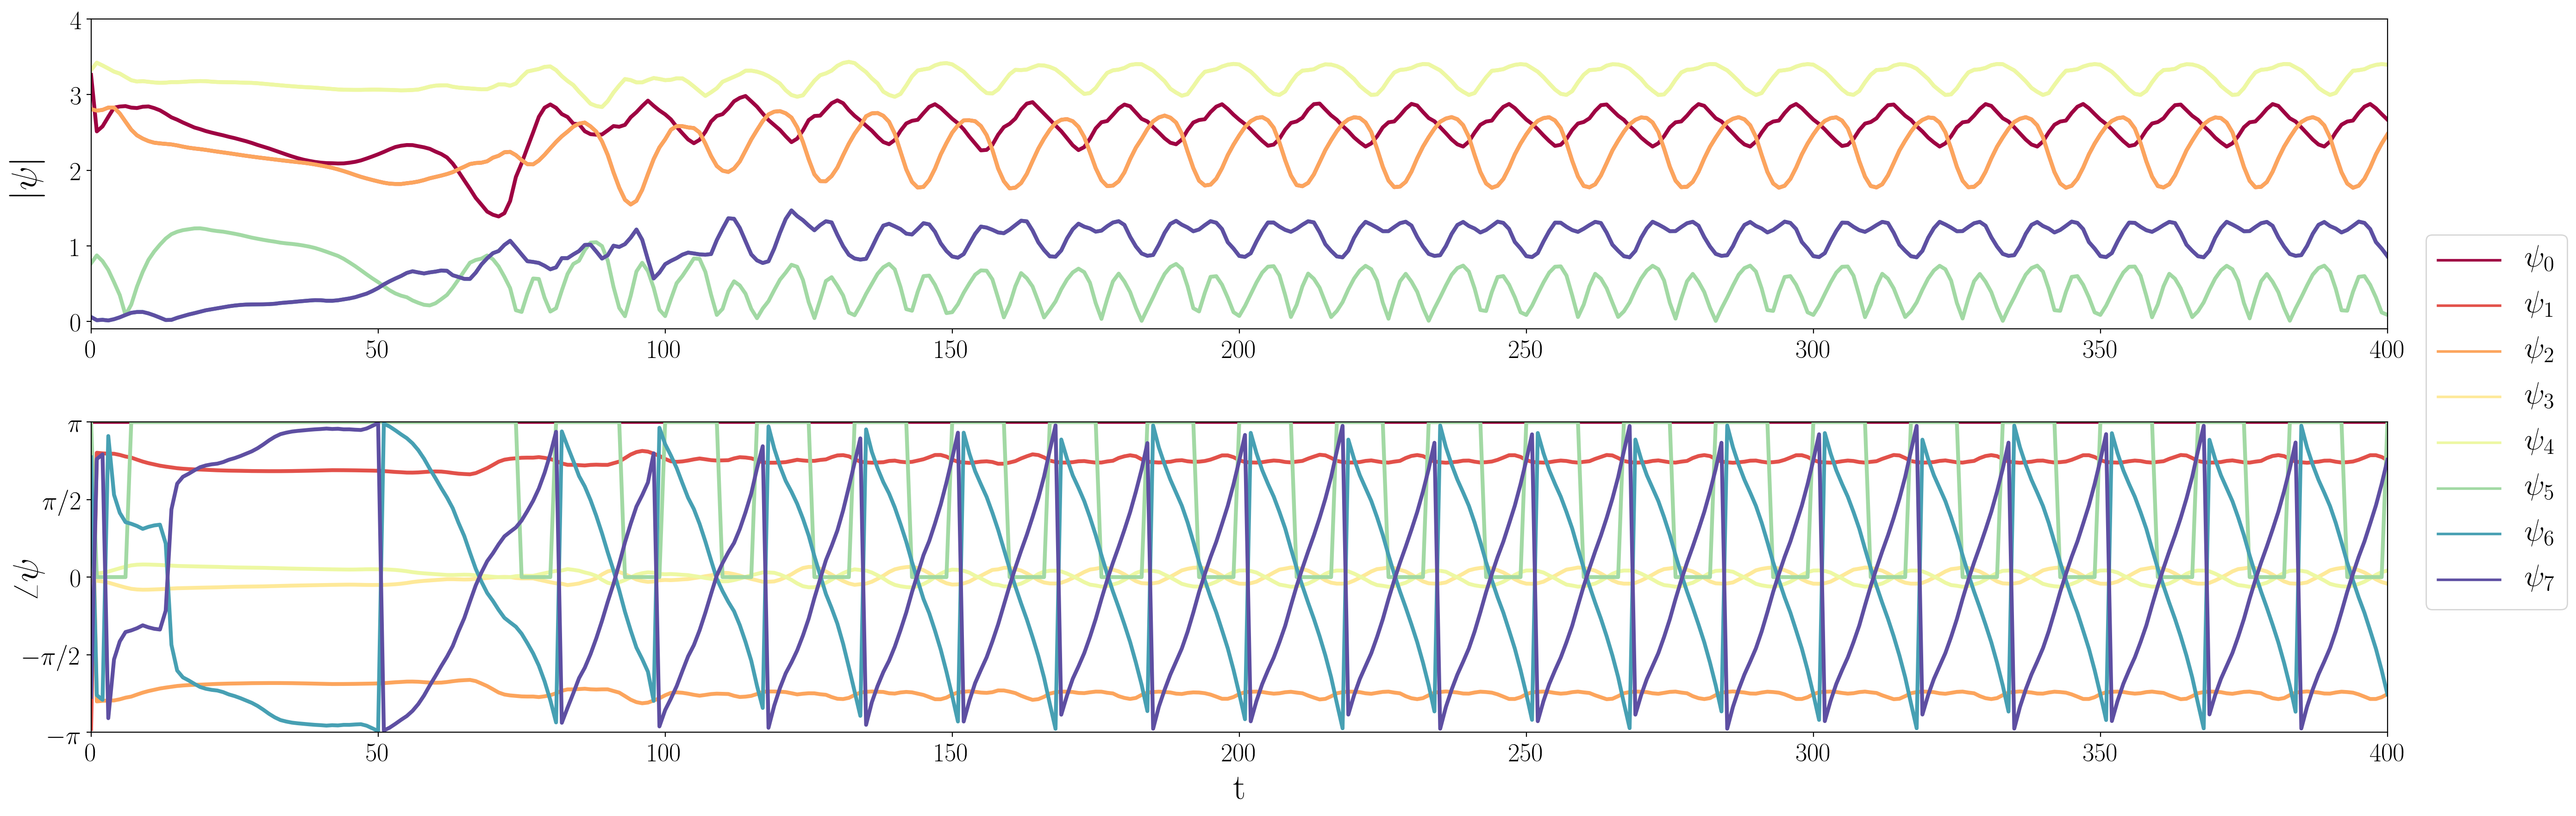Click the ψ2 orange legend line sample

click(x=2468, y=352)
